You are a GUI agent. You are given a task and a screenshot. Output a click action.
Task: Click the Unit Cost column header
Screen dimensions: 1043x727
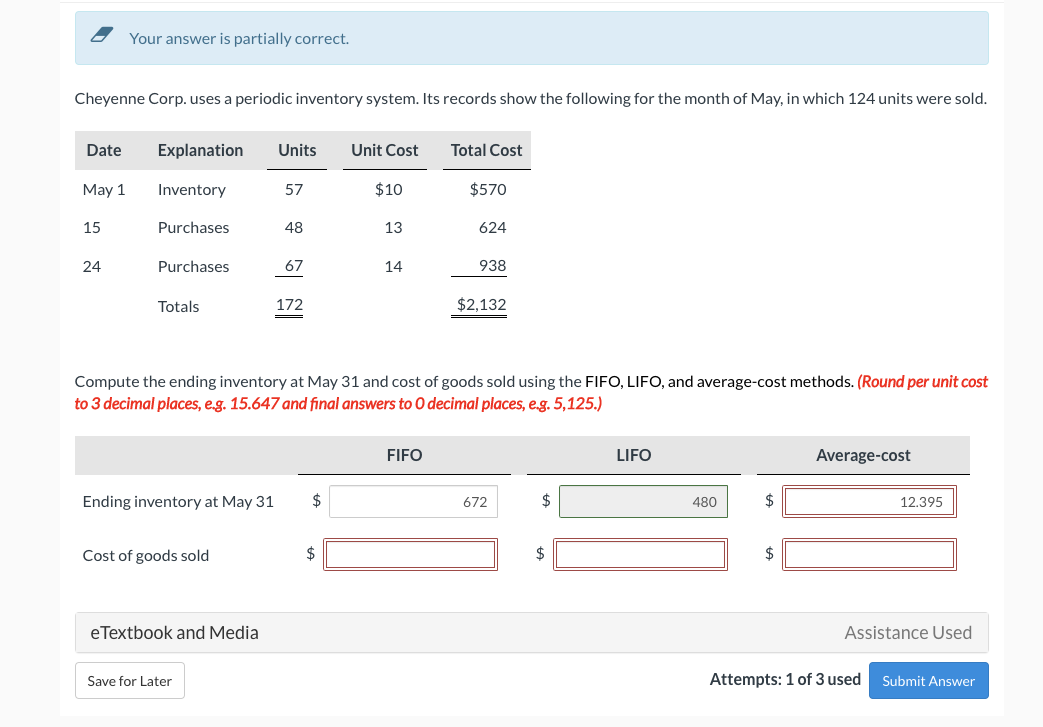(384, 150)
